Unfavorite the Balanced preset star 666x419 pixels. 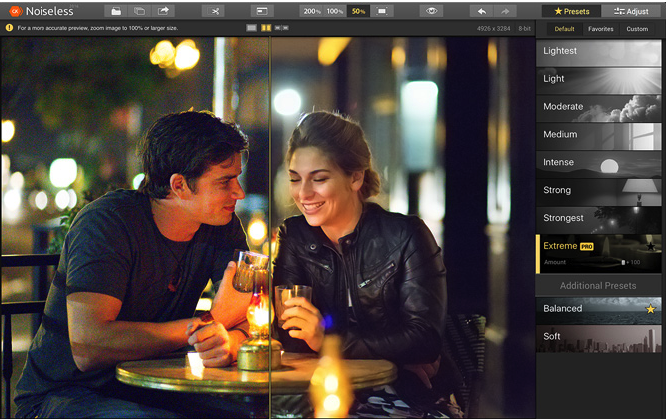(650, 309)
